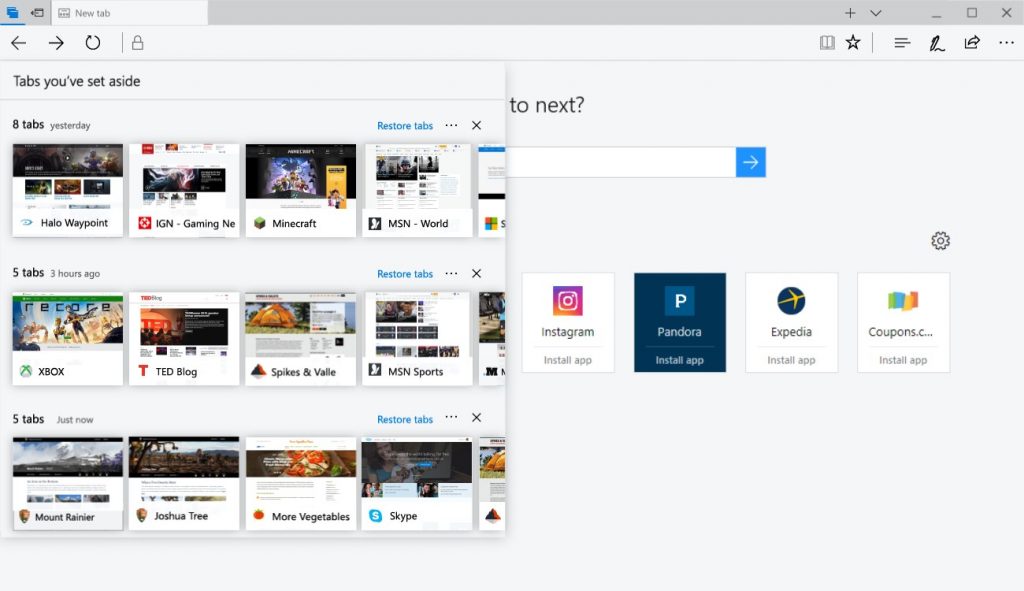Open the tabs you've set aside icon

[x=12, y=13]
